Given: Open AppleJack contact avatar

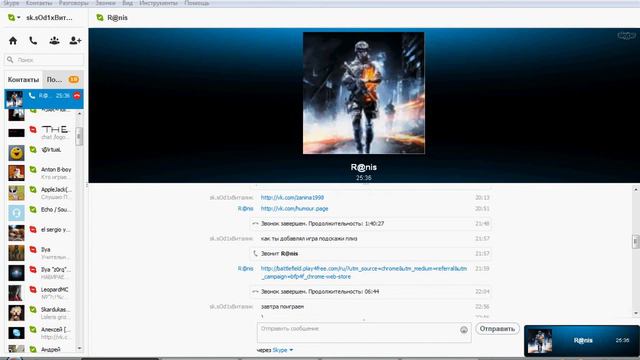Looking at the screenshot, I should (16, 193).
